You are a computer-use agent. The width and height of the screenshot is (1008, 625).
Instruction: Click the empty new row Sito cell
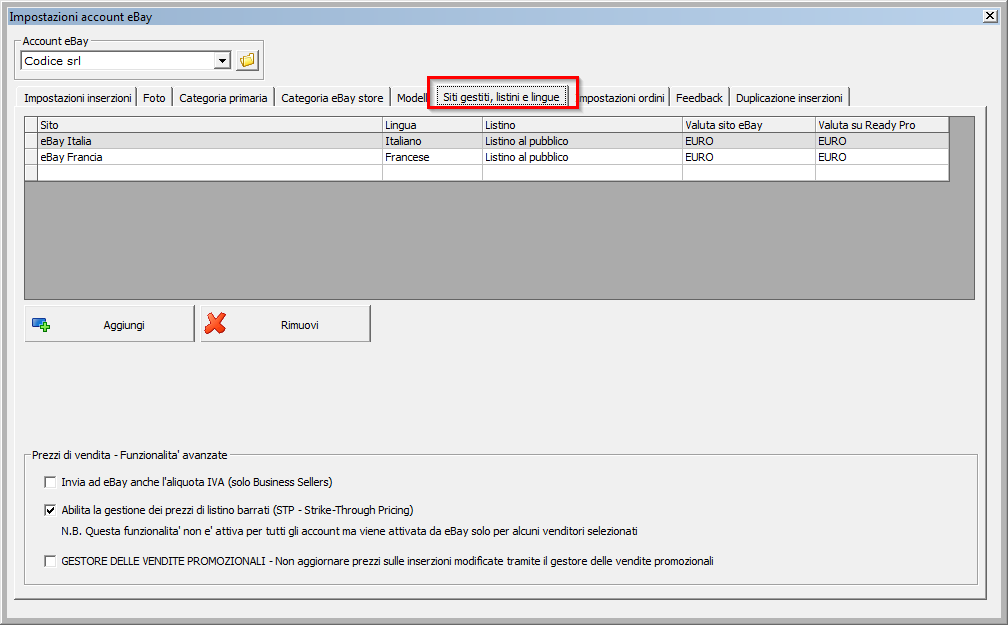click(210, 173)
